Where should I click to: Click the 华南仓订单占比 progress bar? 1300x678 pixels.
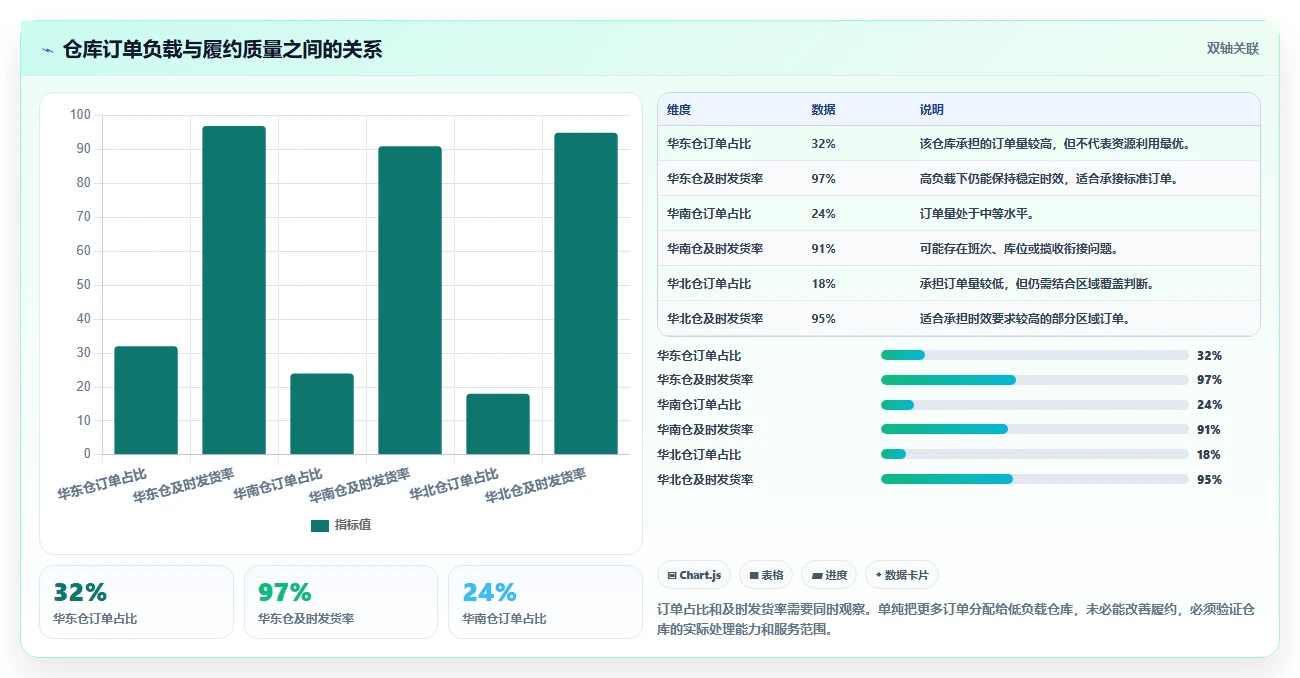(1035, 405)
